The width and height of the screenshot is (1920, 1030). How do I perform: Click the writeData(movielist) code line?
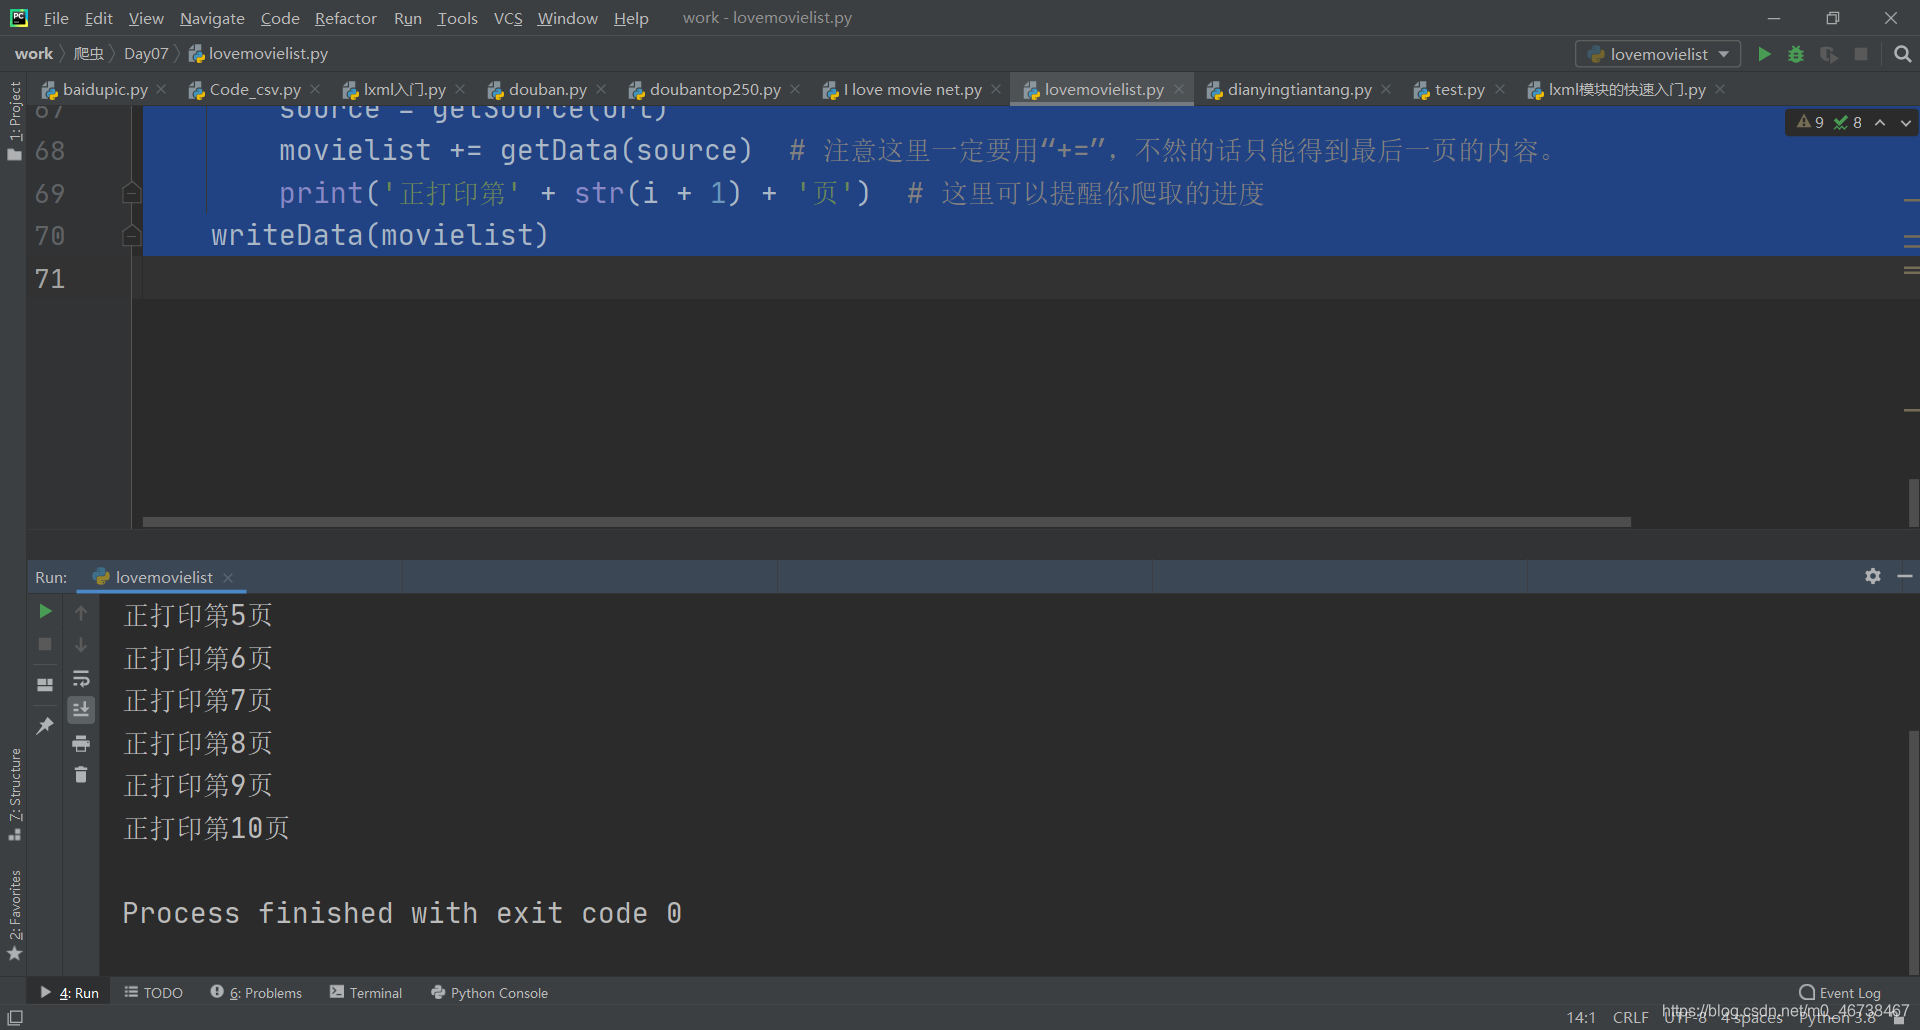(x=379, y=235)
